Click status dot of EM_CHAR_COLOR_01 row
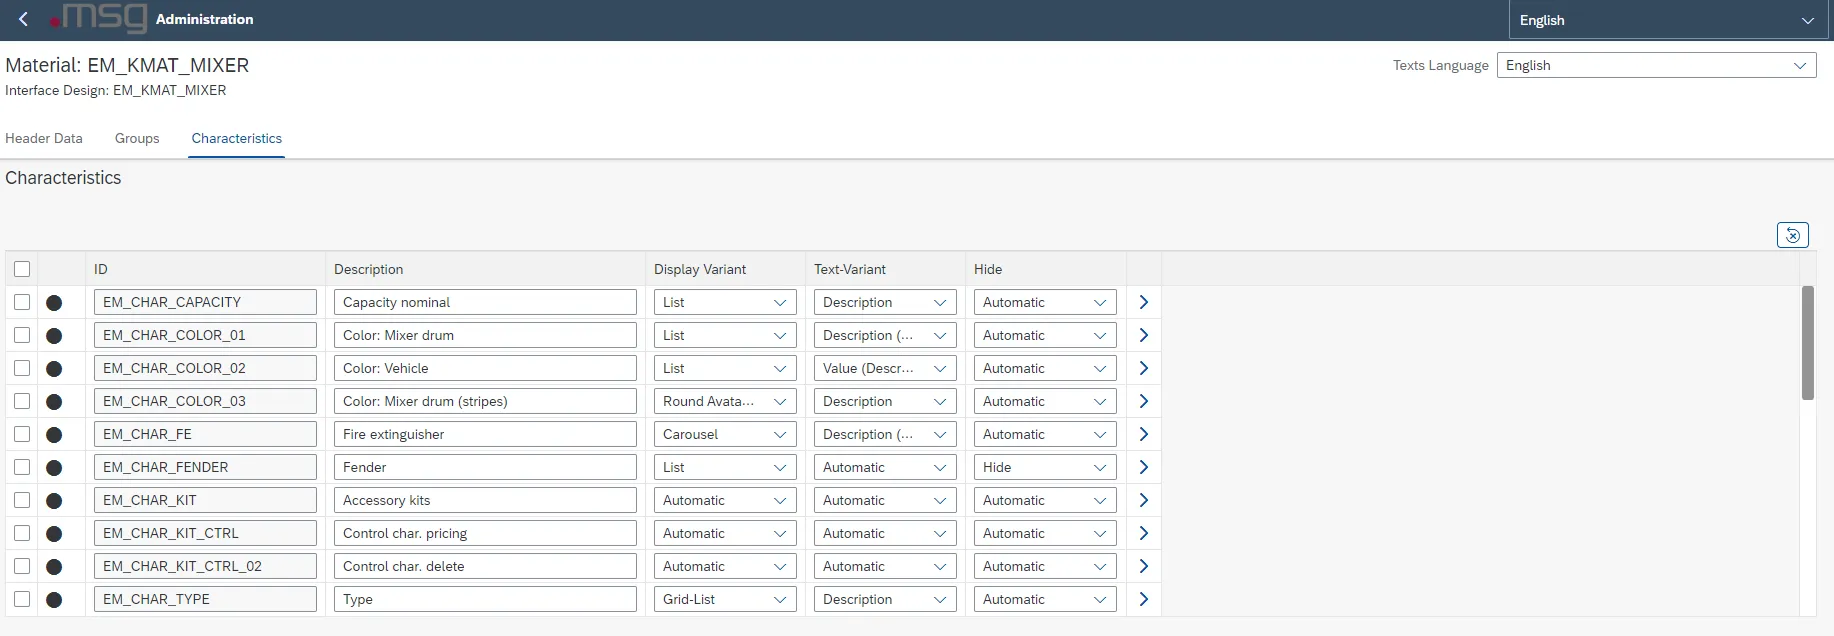The width and height of the screenshot is (1834, 636). (54, 336)
